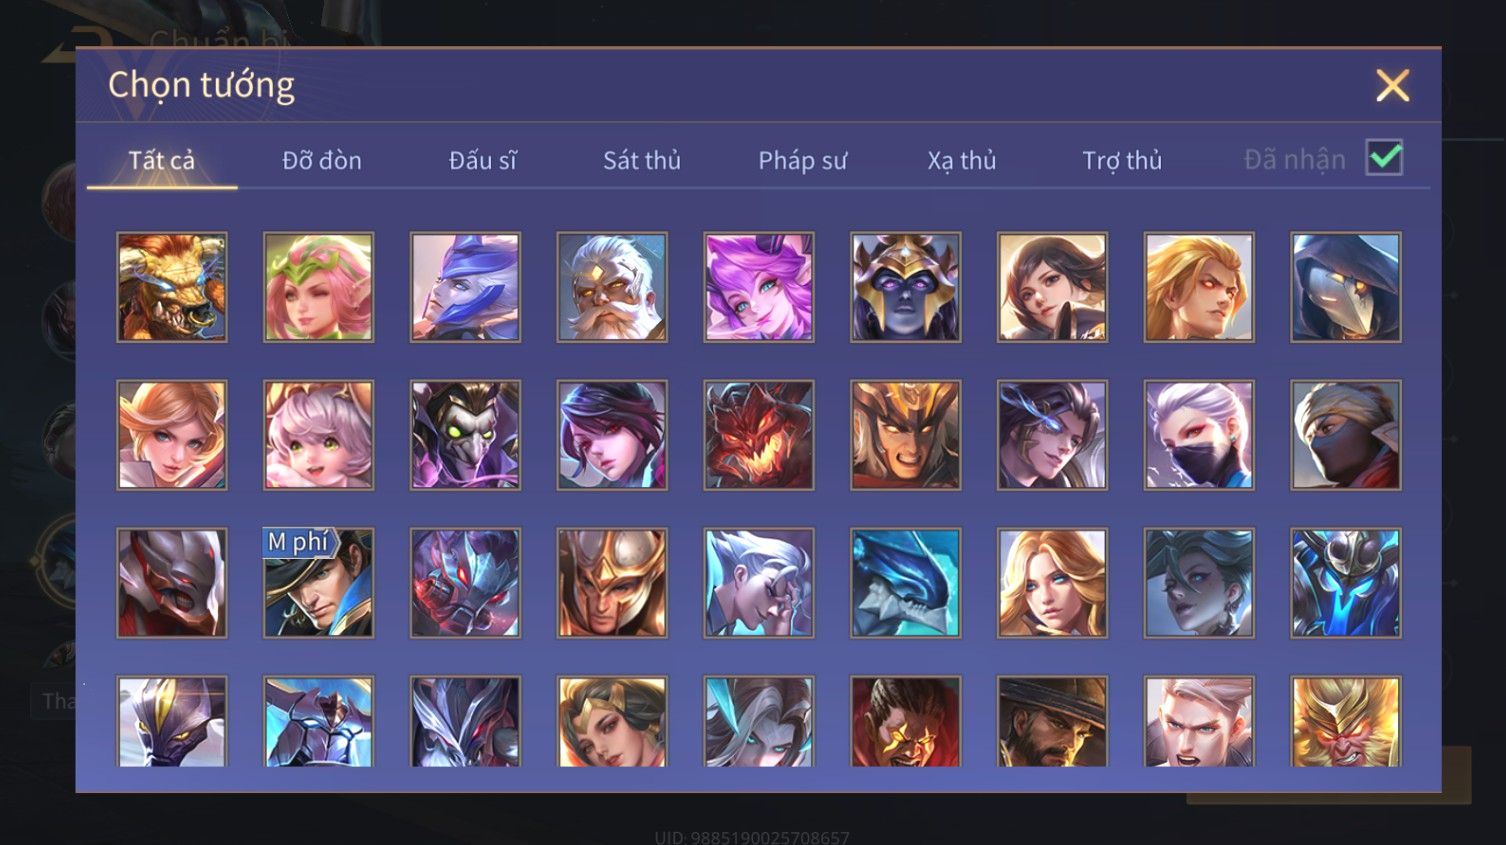
Task: Close the Chọn tướng dialog
Action: point(1392,86)
